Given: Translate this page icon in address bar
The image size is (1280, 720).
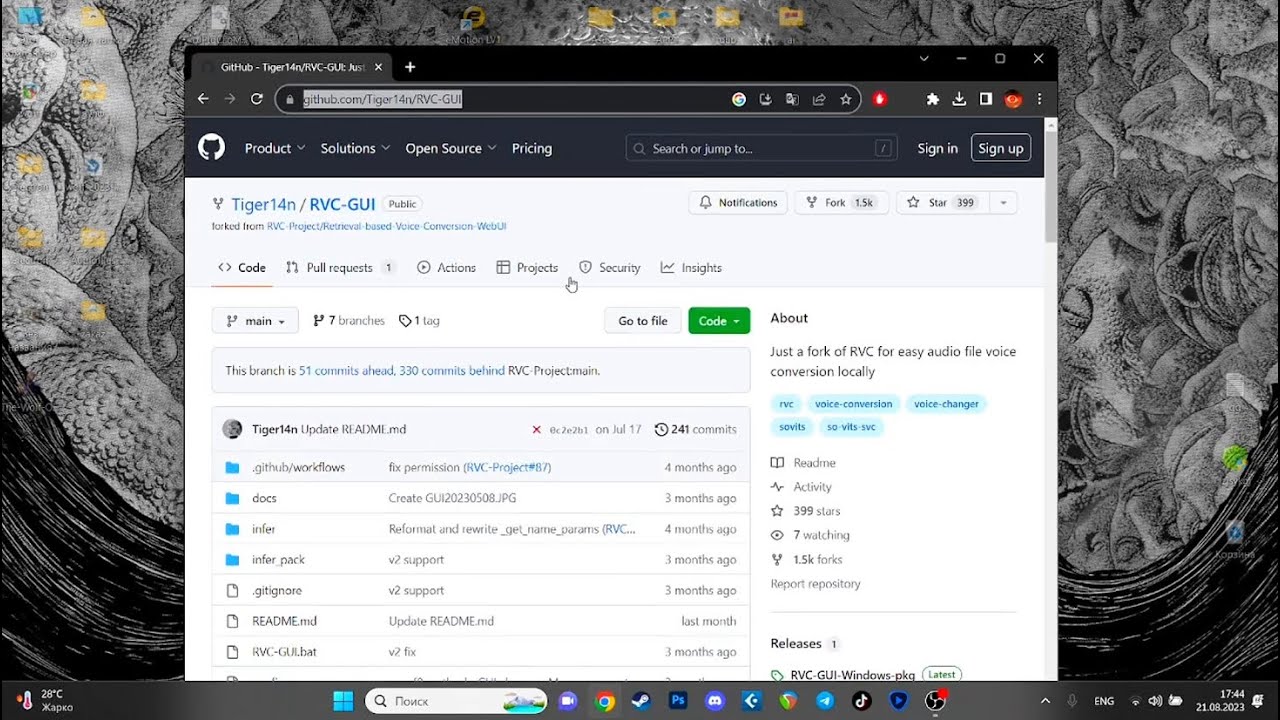Looking at the screenshot, I should (792, 99).
